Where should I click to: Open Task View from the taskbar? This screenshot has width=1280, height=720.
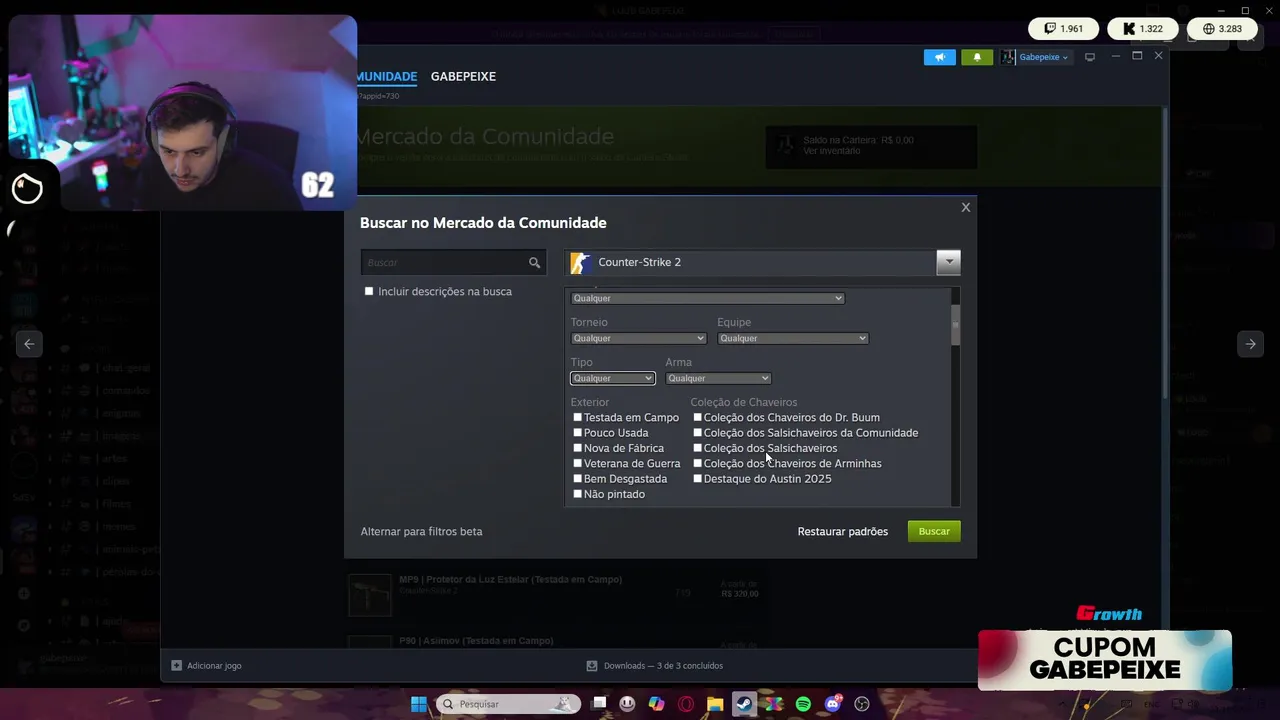599,704
